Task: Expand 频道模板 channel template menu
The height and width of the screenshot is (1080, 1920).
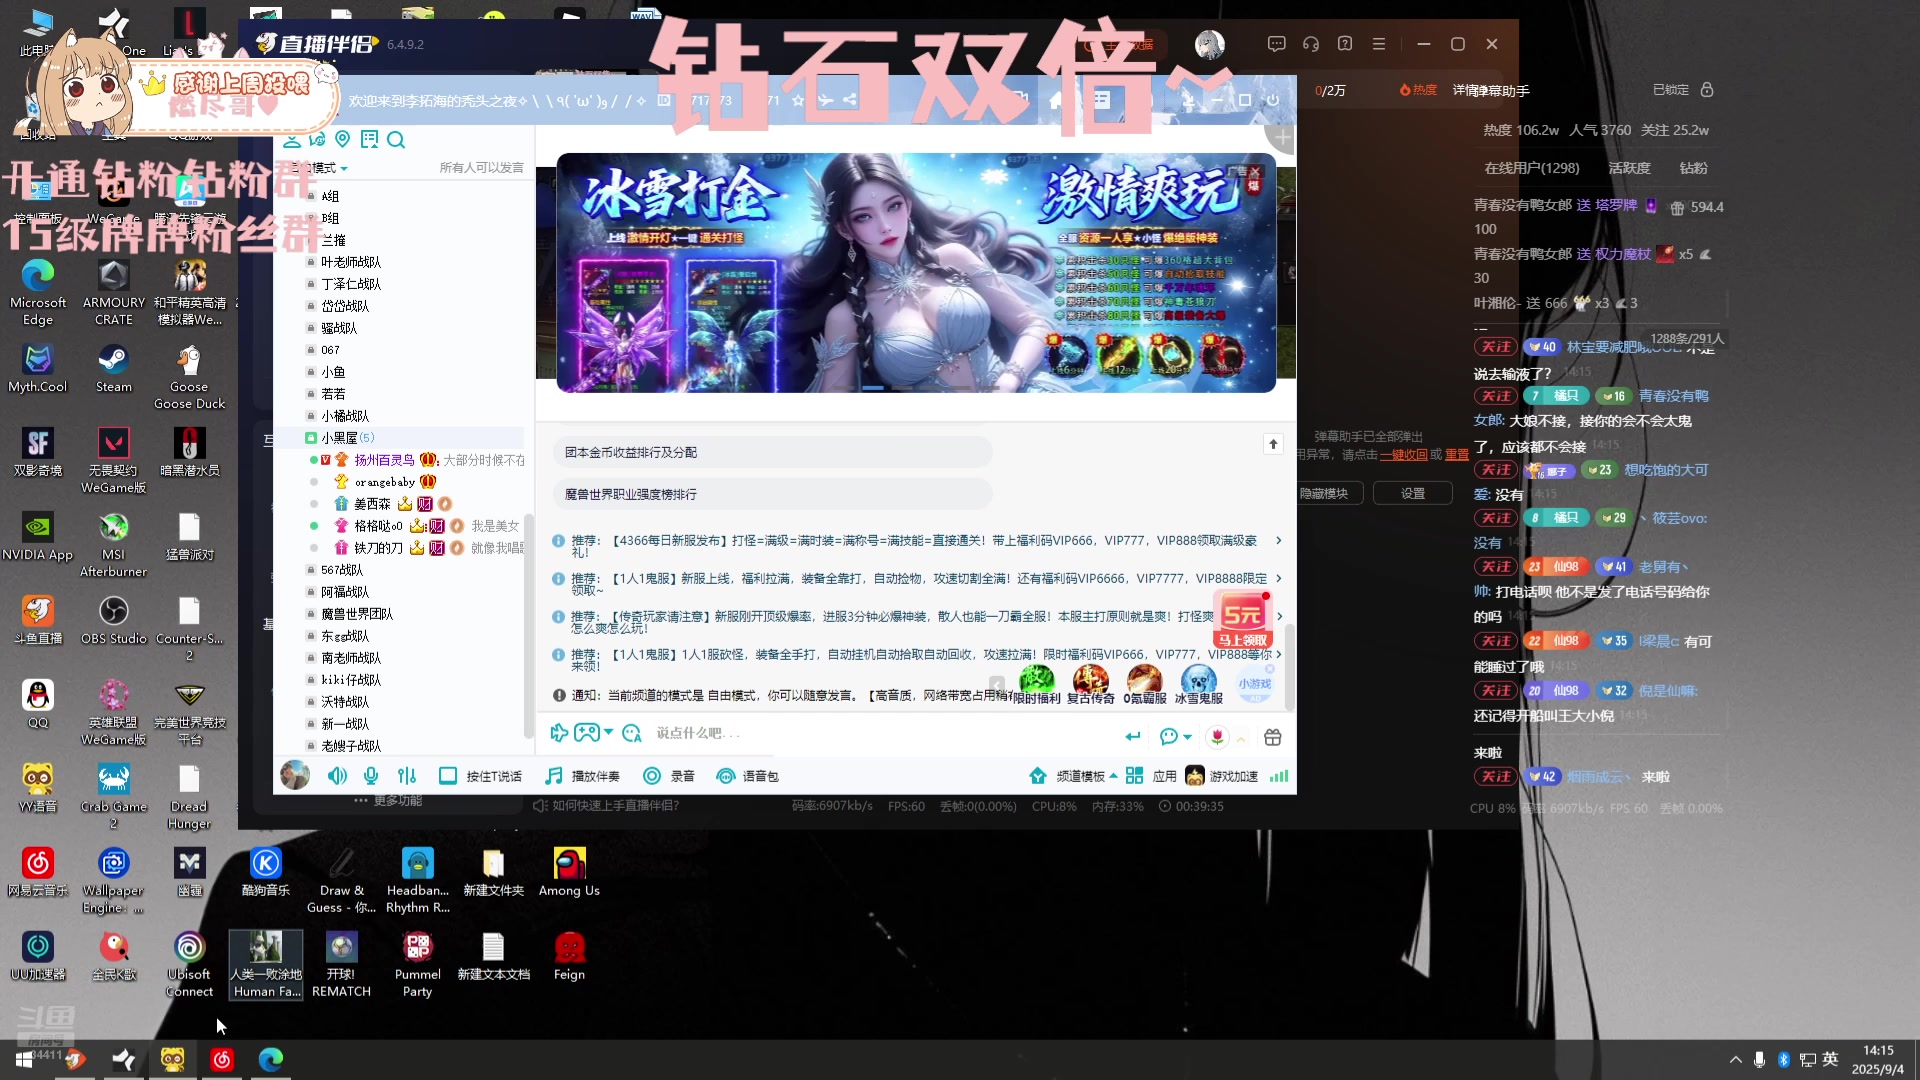Action: point(1074,776)
